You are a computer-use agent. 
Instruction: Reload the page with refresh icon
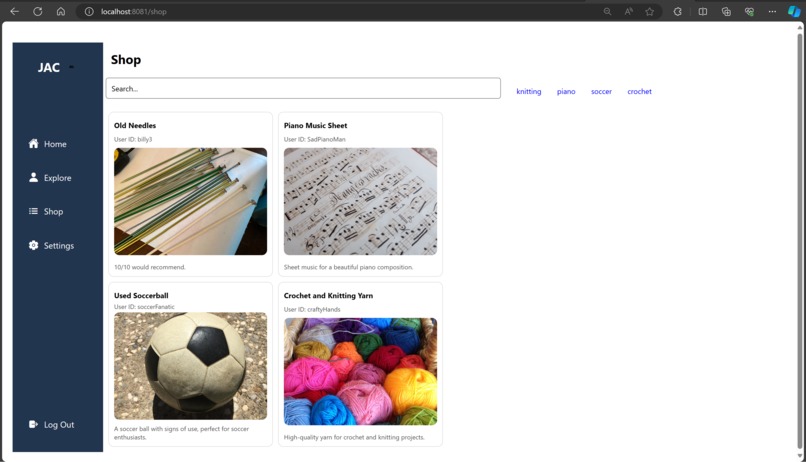coord(38,11)
